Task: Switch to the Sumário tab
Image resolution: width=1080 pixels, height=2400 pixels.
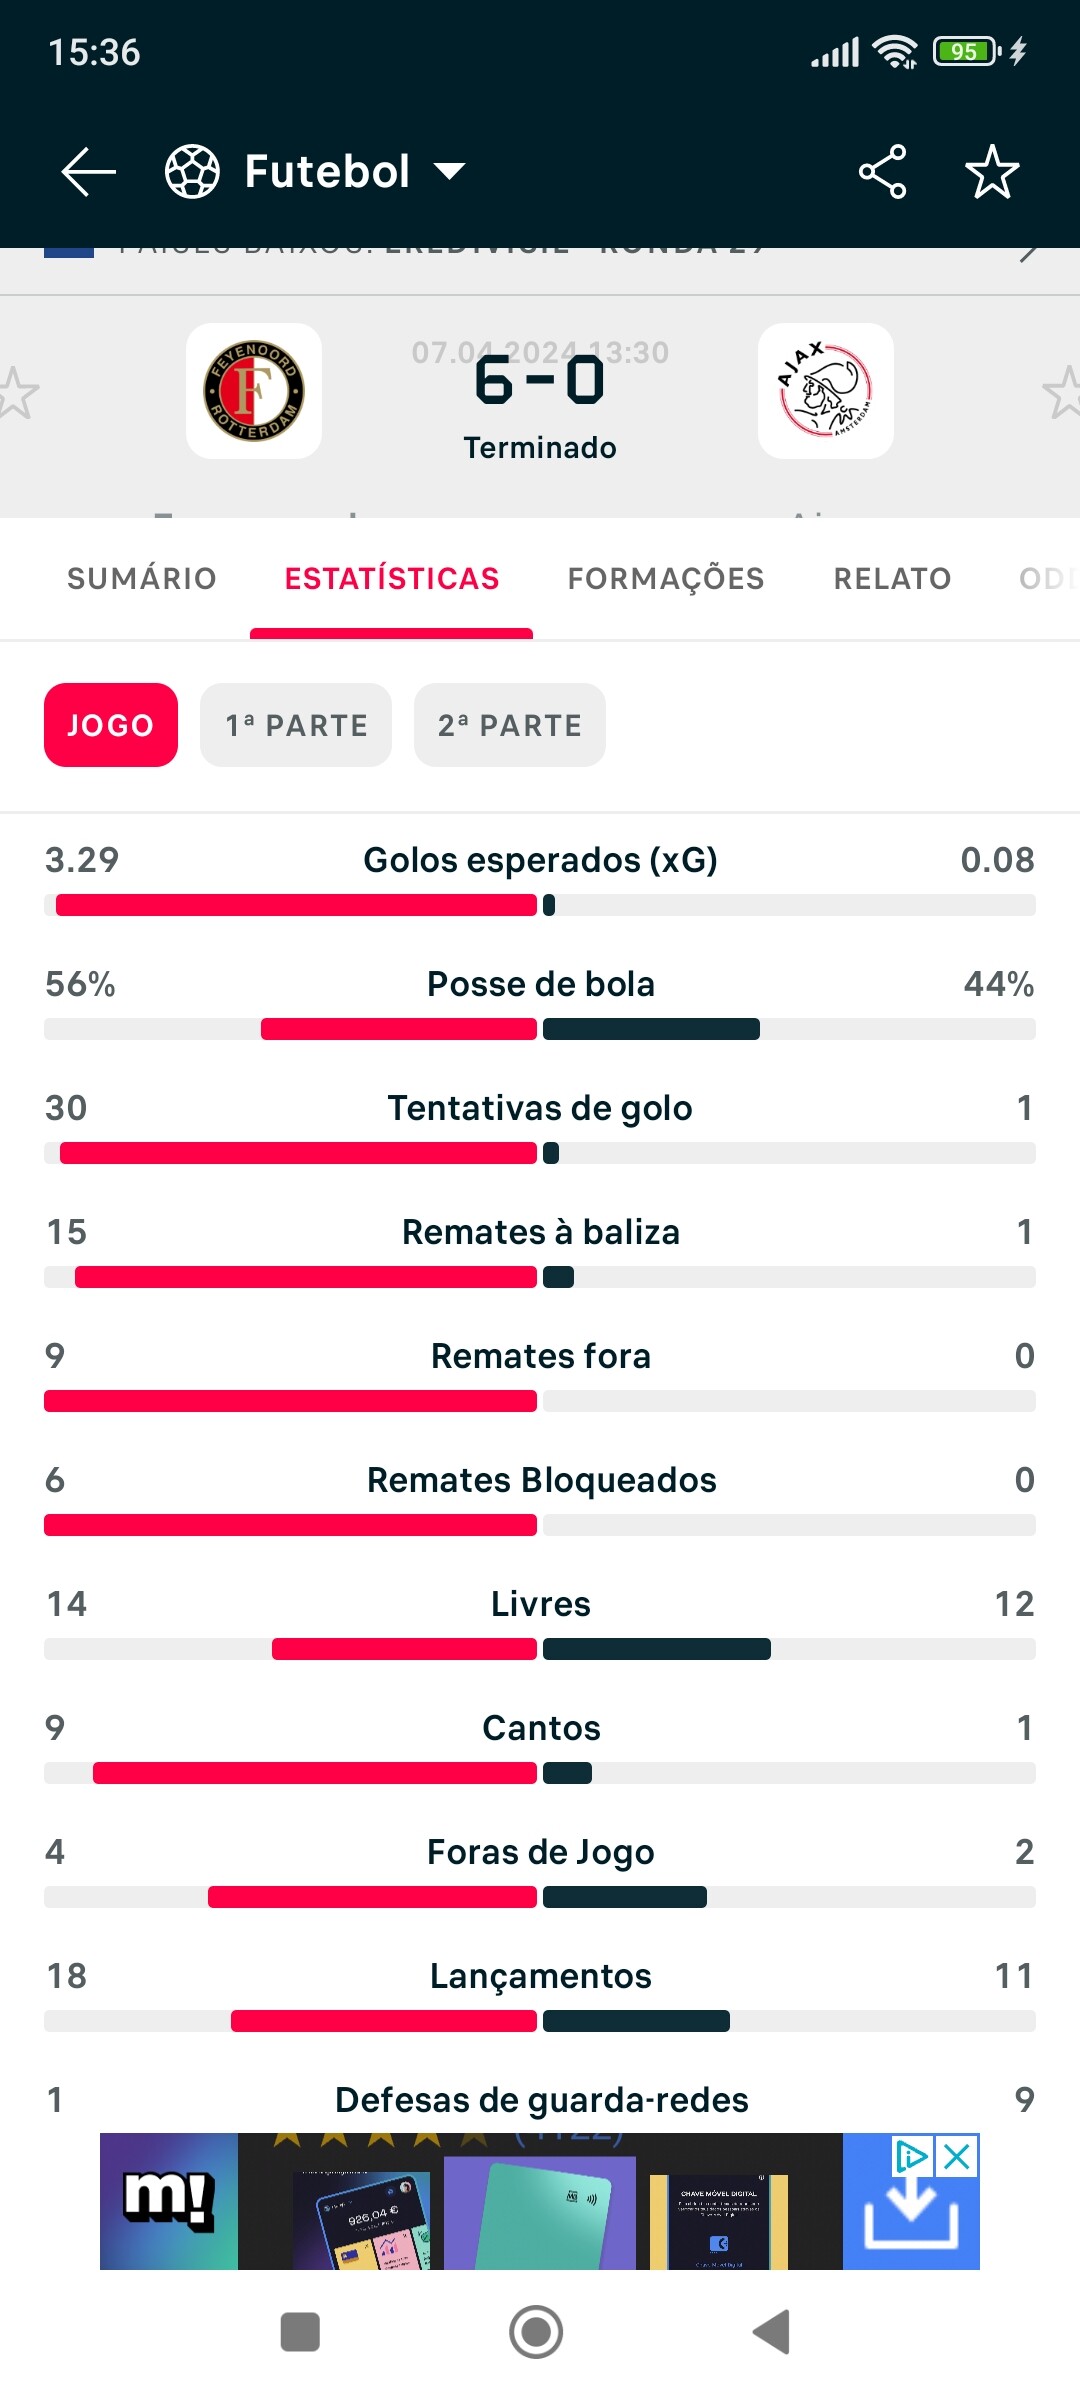Action: 142,579
